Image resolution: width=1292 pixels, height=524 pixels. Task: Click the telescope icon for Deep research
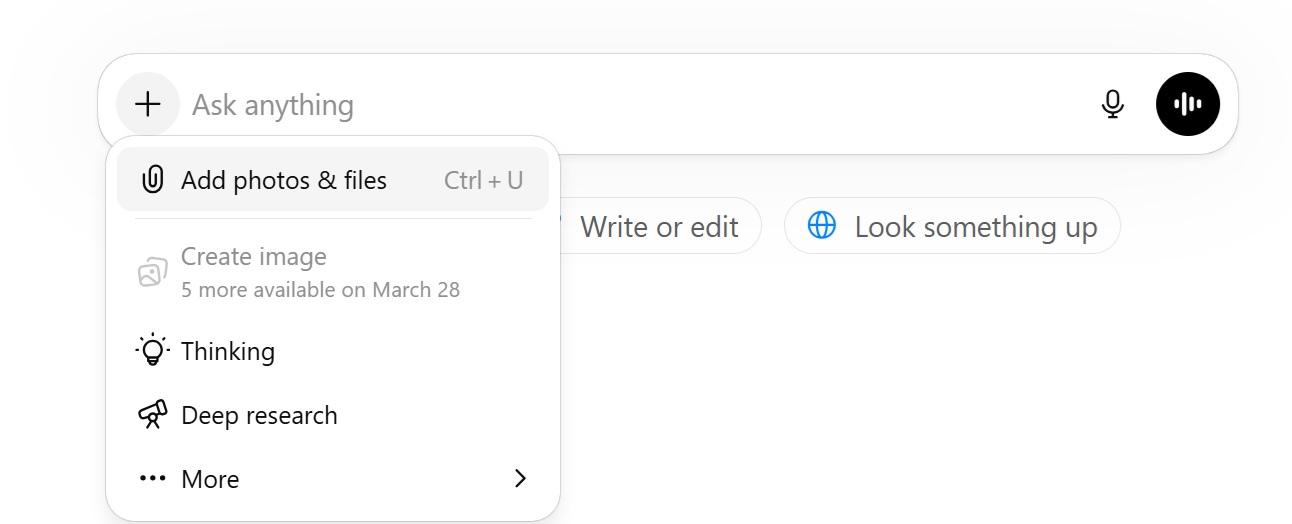pyautogui.click(x=152, y=415)
